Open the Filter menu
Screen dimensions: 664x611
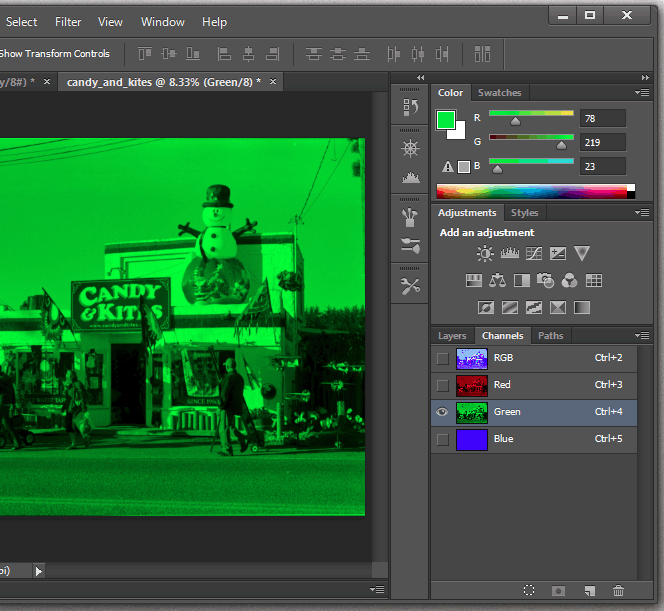click(x=68, y=22)
